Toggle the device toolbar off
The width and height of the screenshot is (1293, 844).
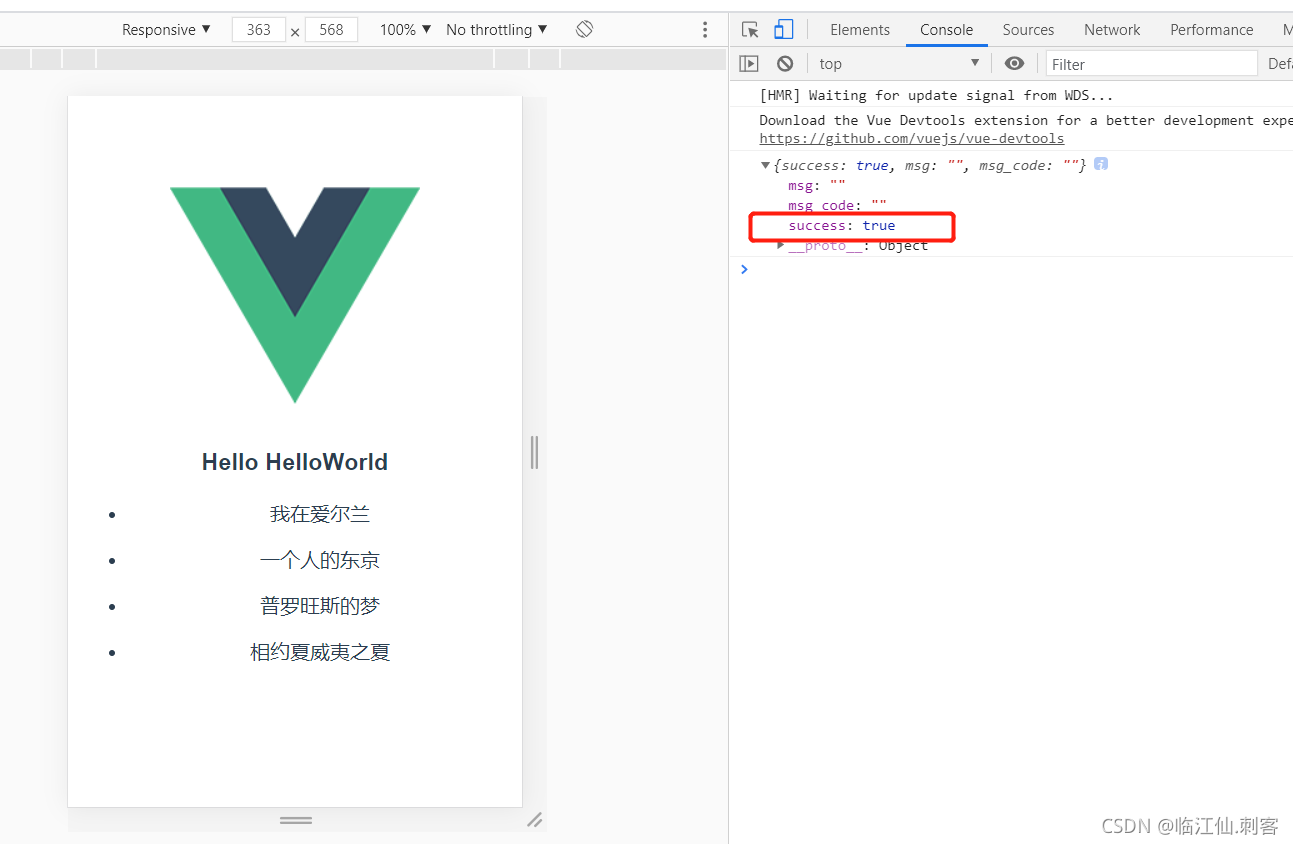coord(783,29)
